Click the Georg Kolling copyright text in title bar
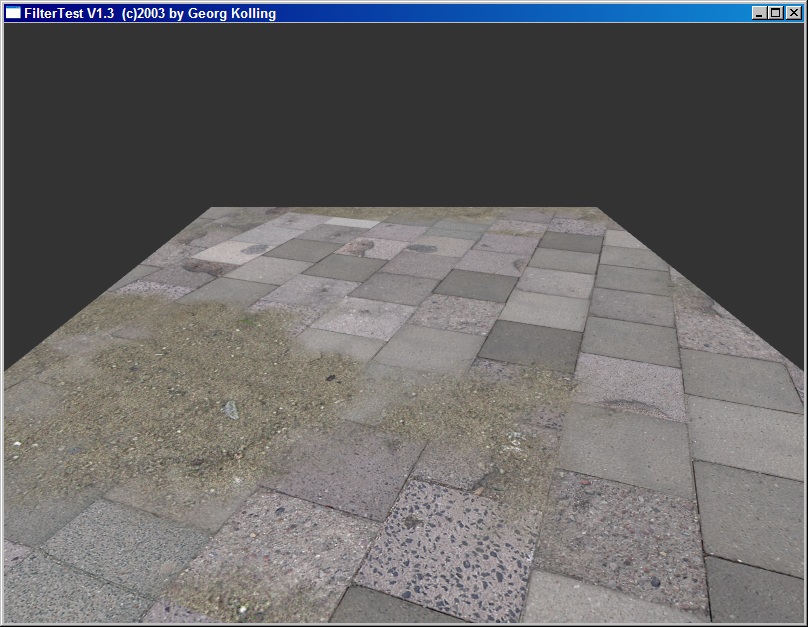This screenshot has width=808, height=627. click(x=230, y=13)
